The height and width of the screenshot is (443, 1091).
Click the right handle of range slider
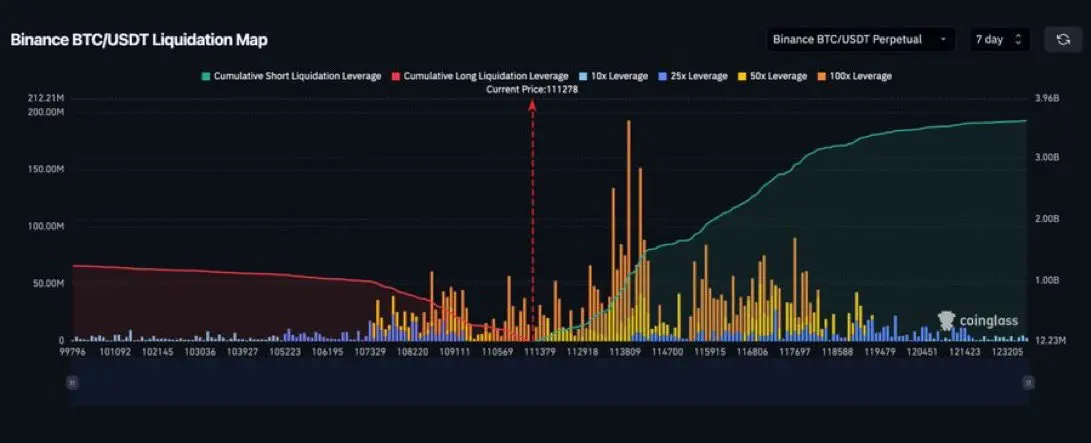point(1028,382)
